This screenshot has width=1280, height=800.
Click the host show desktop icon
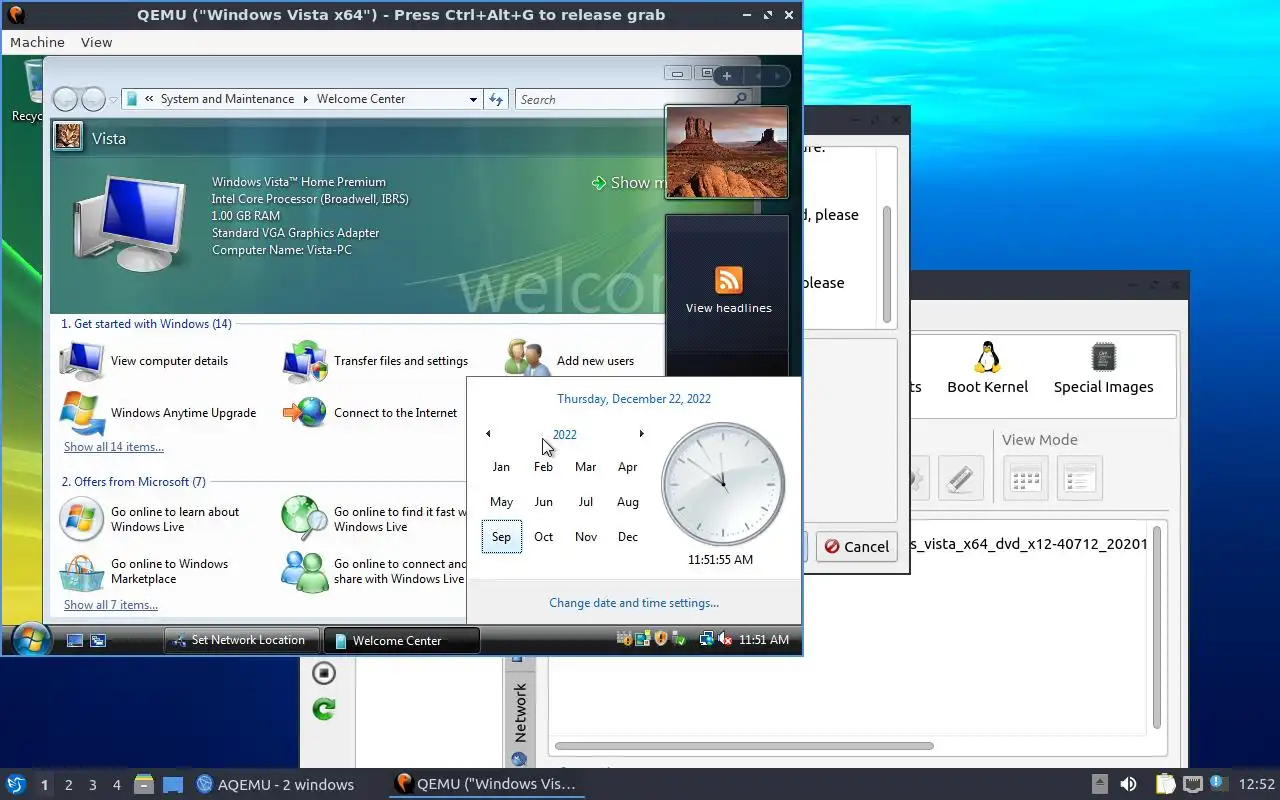[x=173, y=784]
